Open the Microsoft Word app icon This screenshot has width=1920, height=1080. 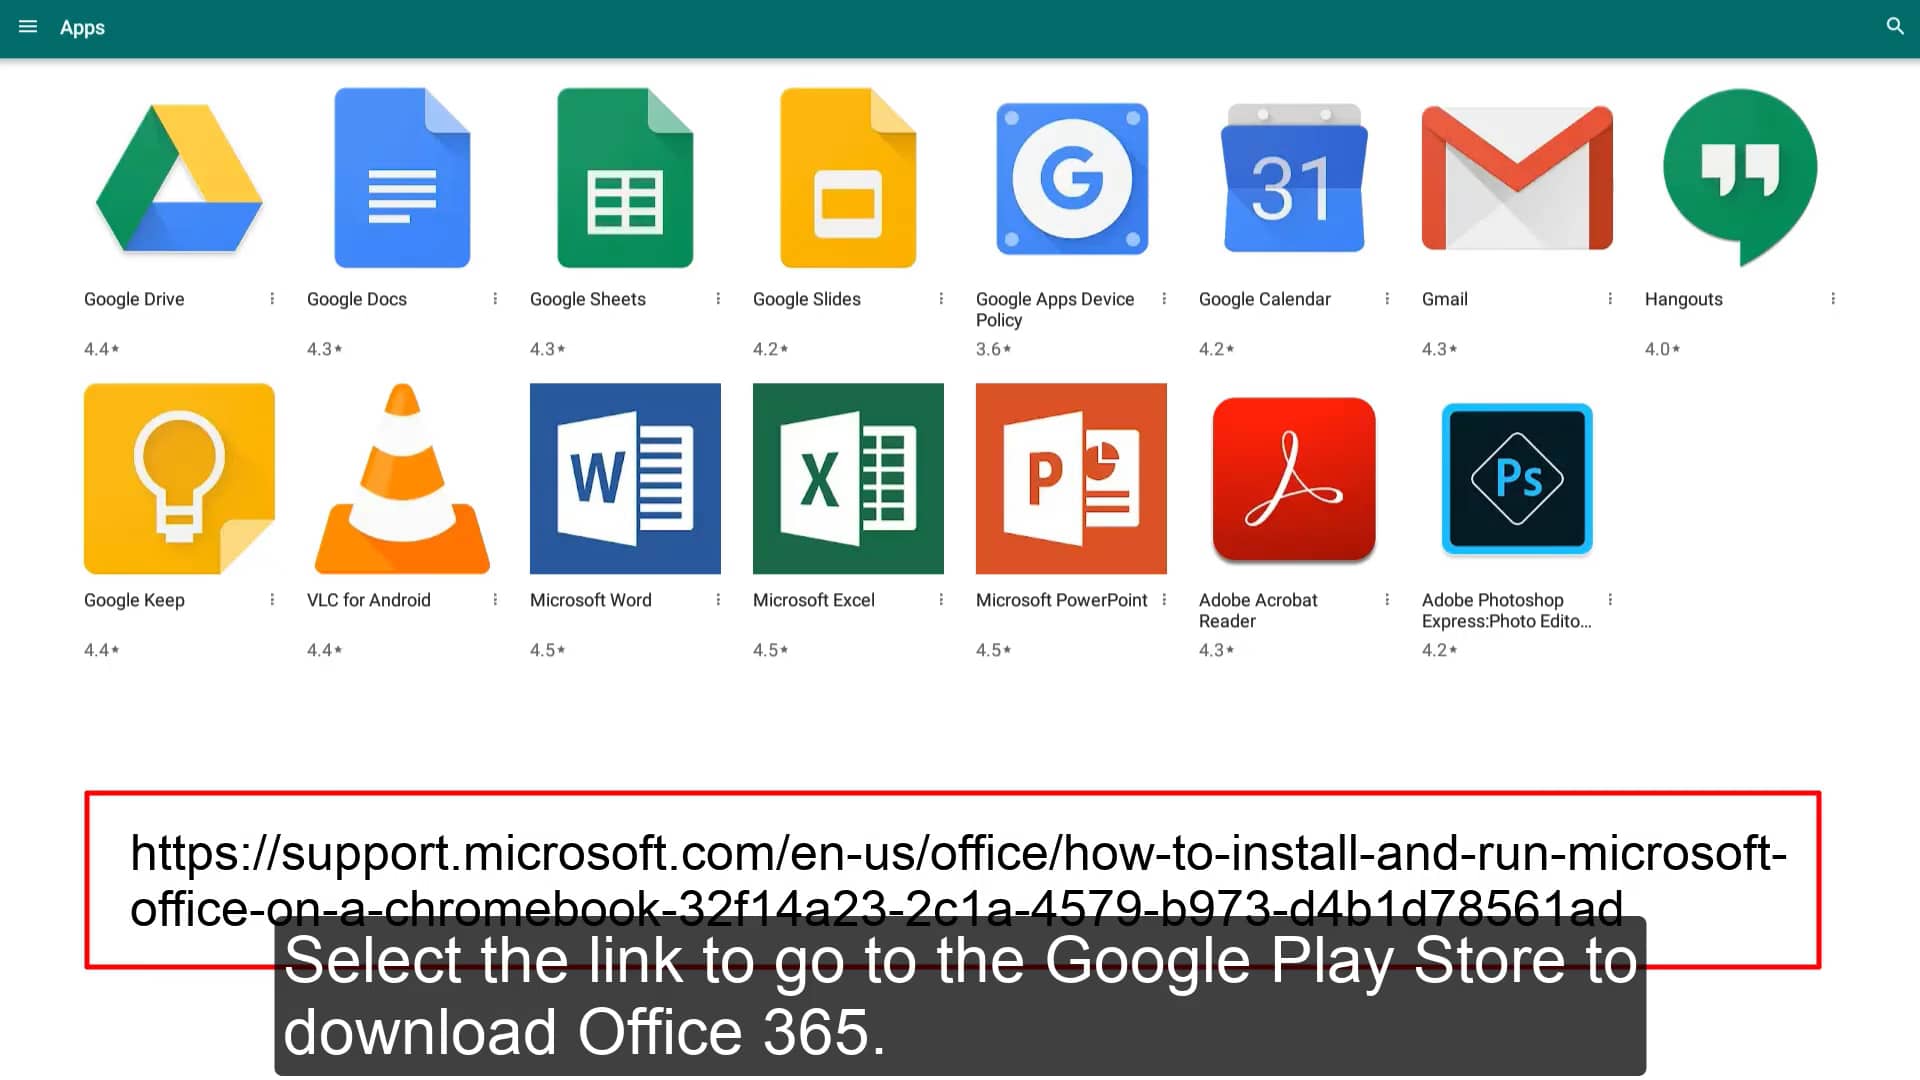[x=625, y=478]
